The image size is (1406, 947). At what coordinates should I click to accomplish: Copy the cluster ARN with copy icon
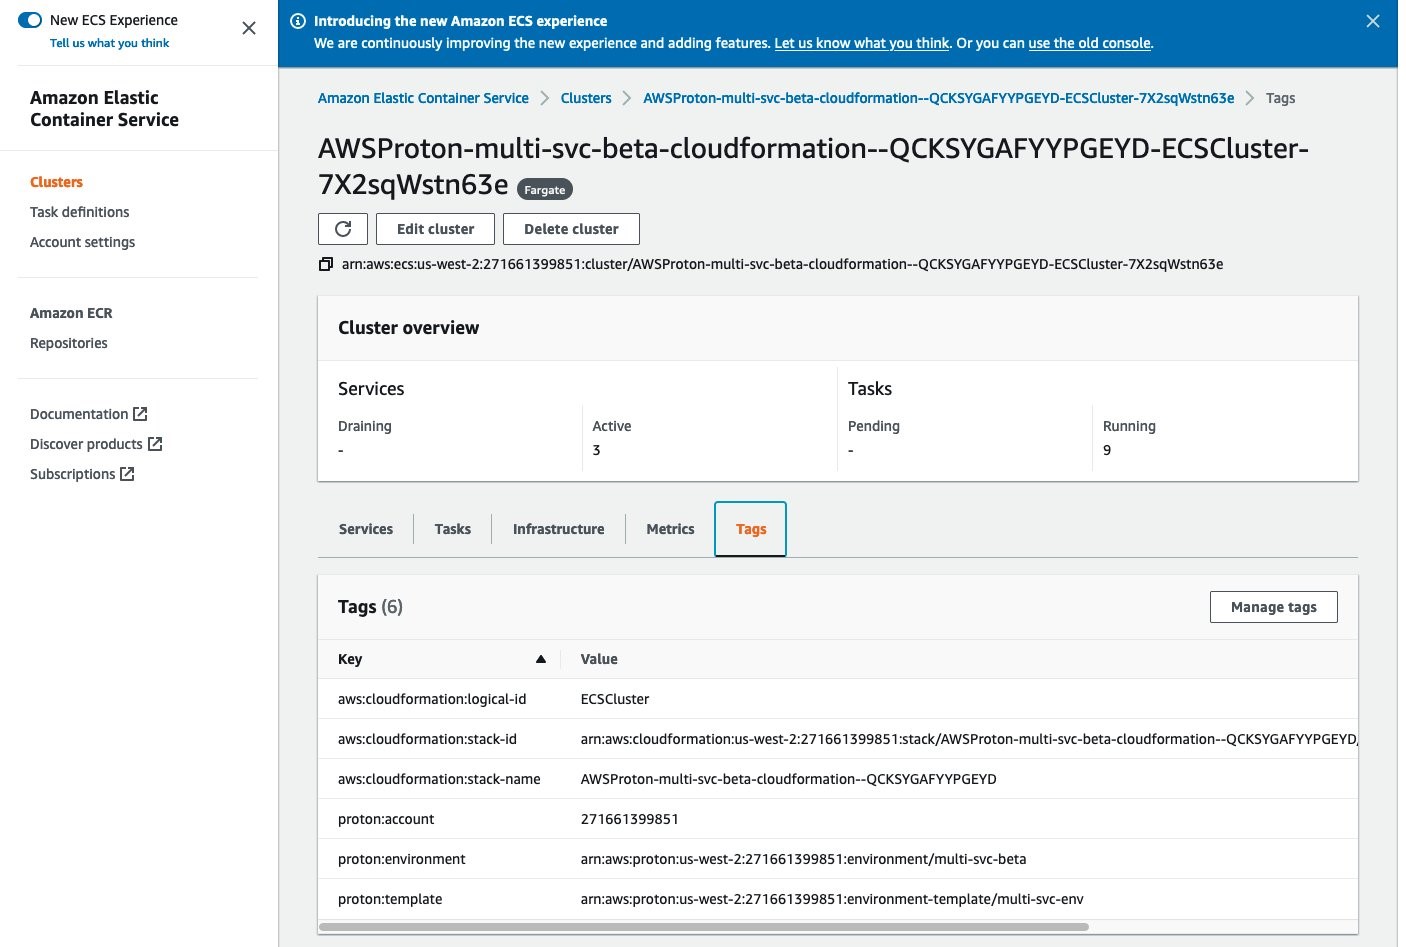pyautogui.click(x=326, y=264)
